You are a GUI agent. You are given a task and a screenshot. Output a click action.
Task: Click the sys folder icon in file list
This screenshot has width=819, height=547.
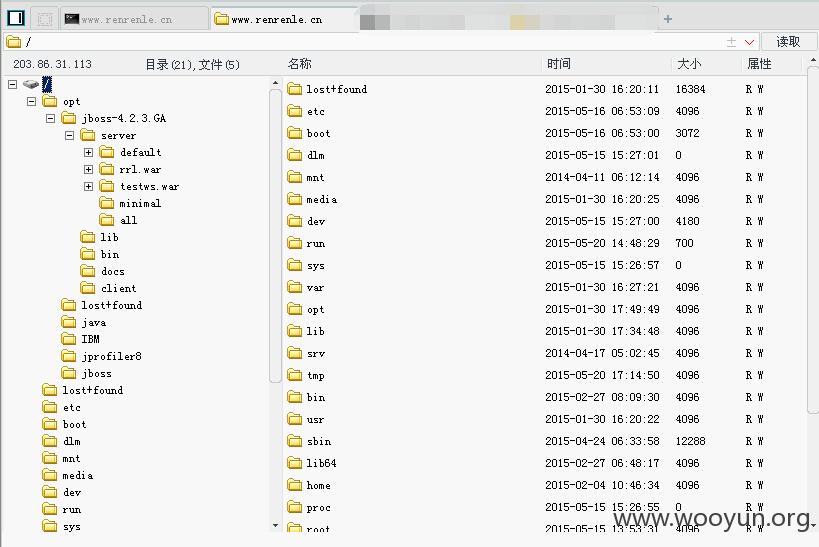295,265
